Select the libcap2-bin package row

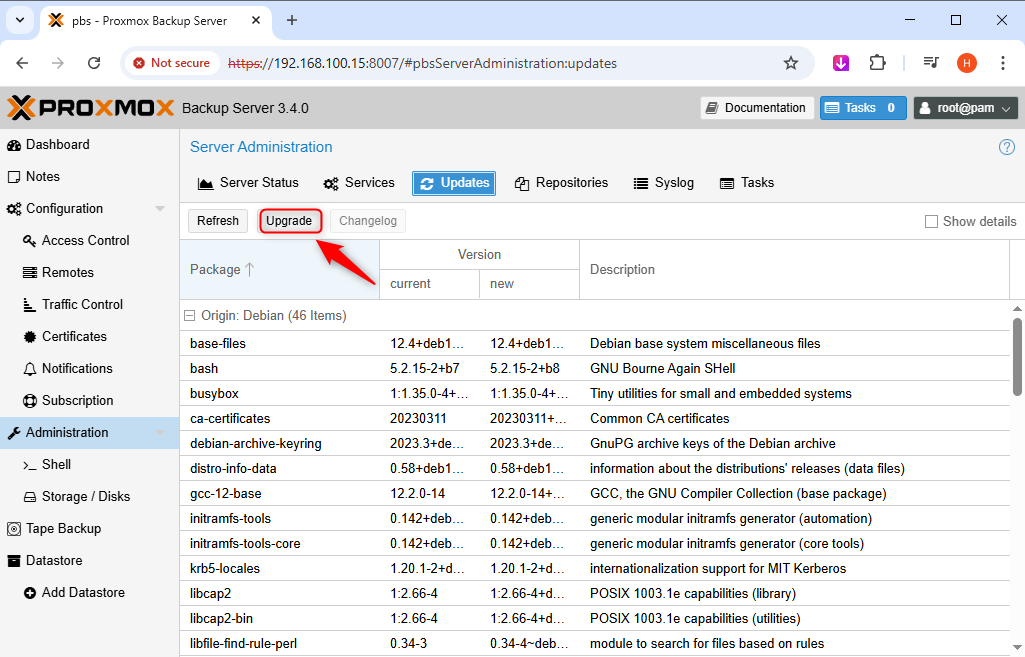click(x=595, y=618)
